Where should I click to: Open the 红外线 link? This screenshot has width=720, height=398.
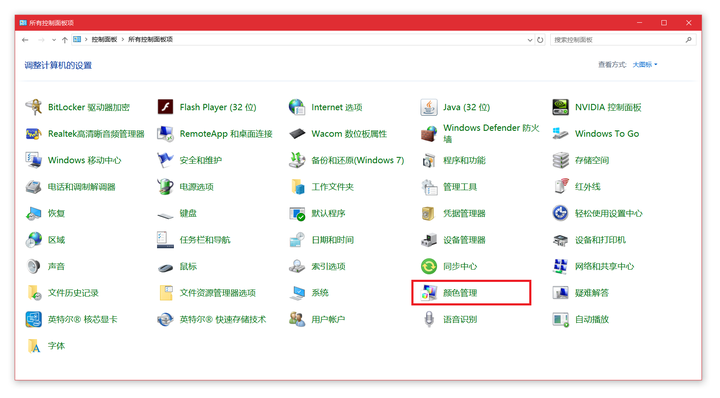click(x=588, y=187)
